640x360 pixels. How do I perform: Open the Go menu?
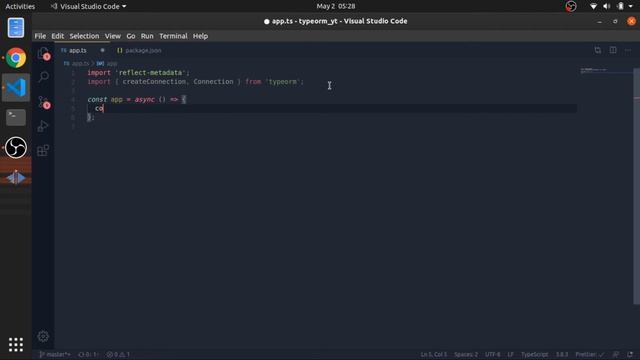131,36
